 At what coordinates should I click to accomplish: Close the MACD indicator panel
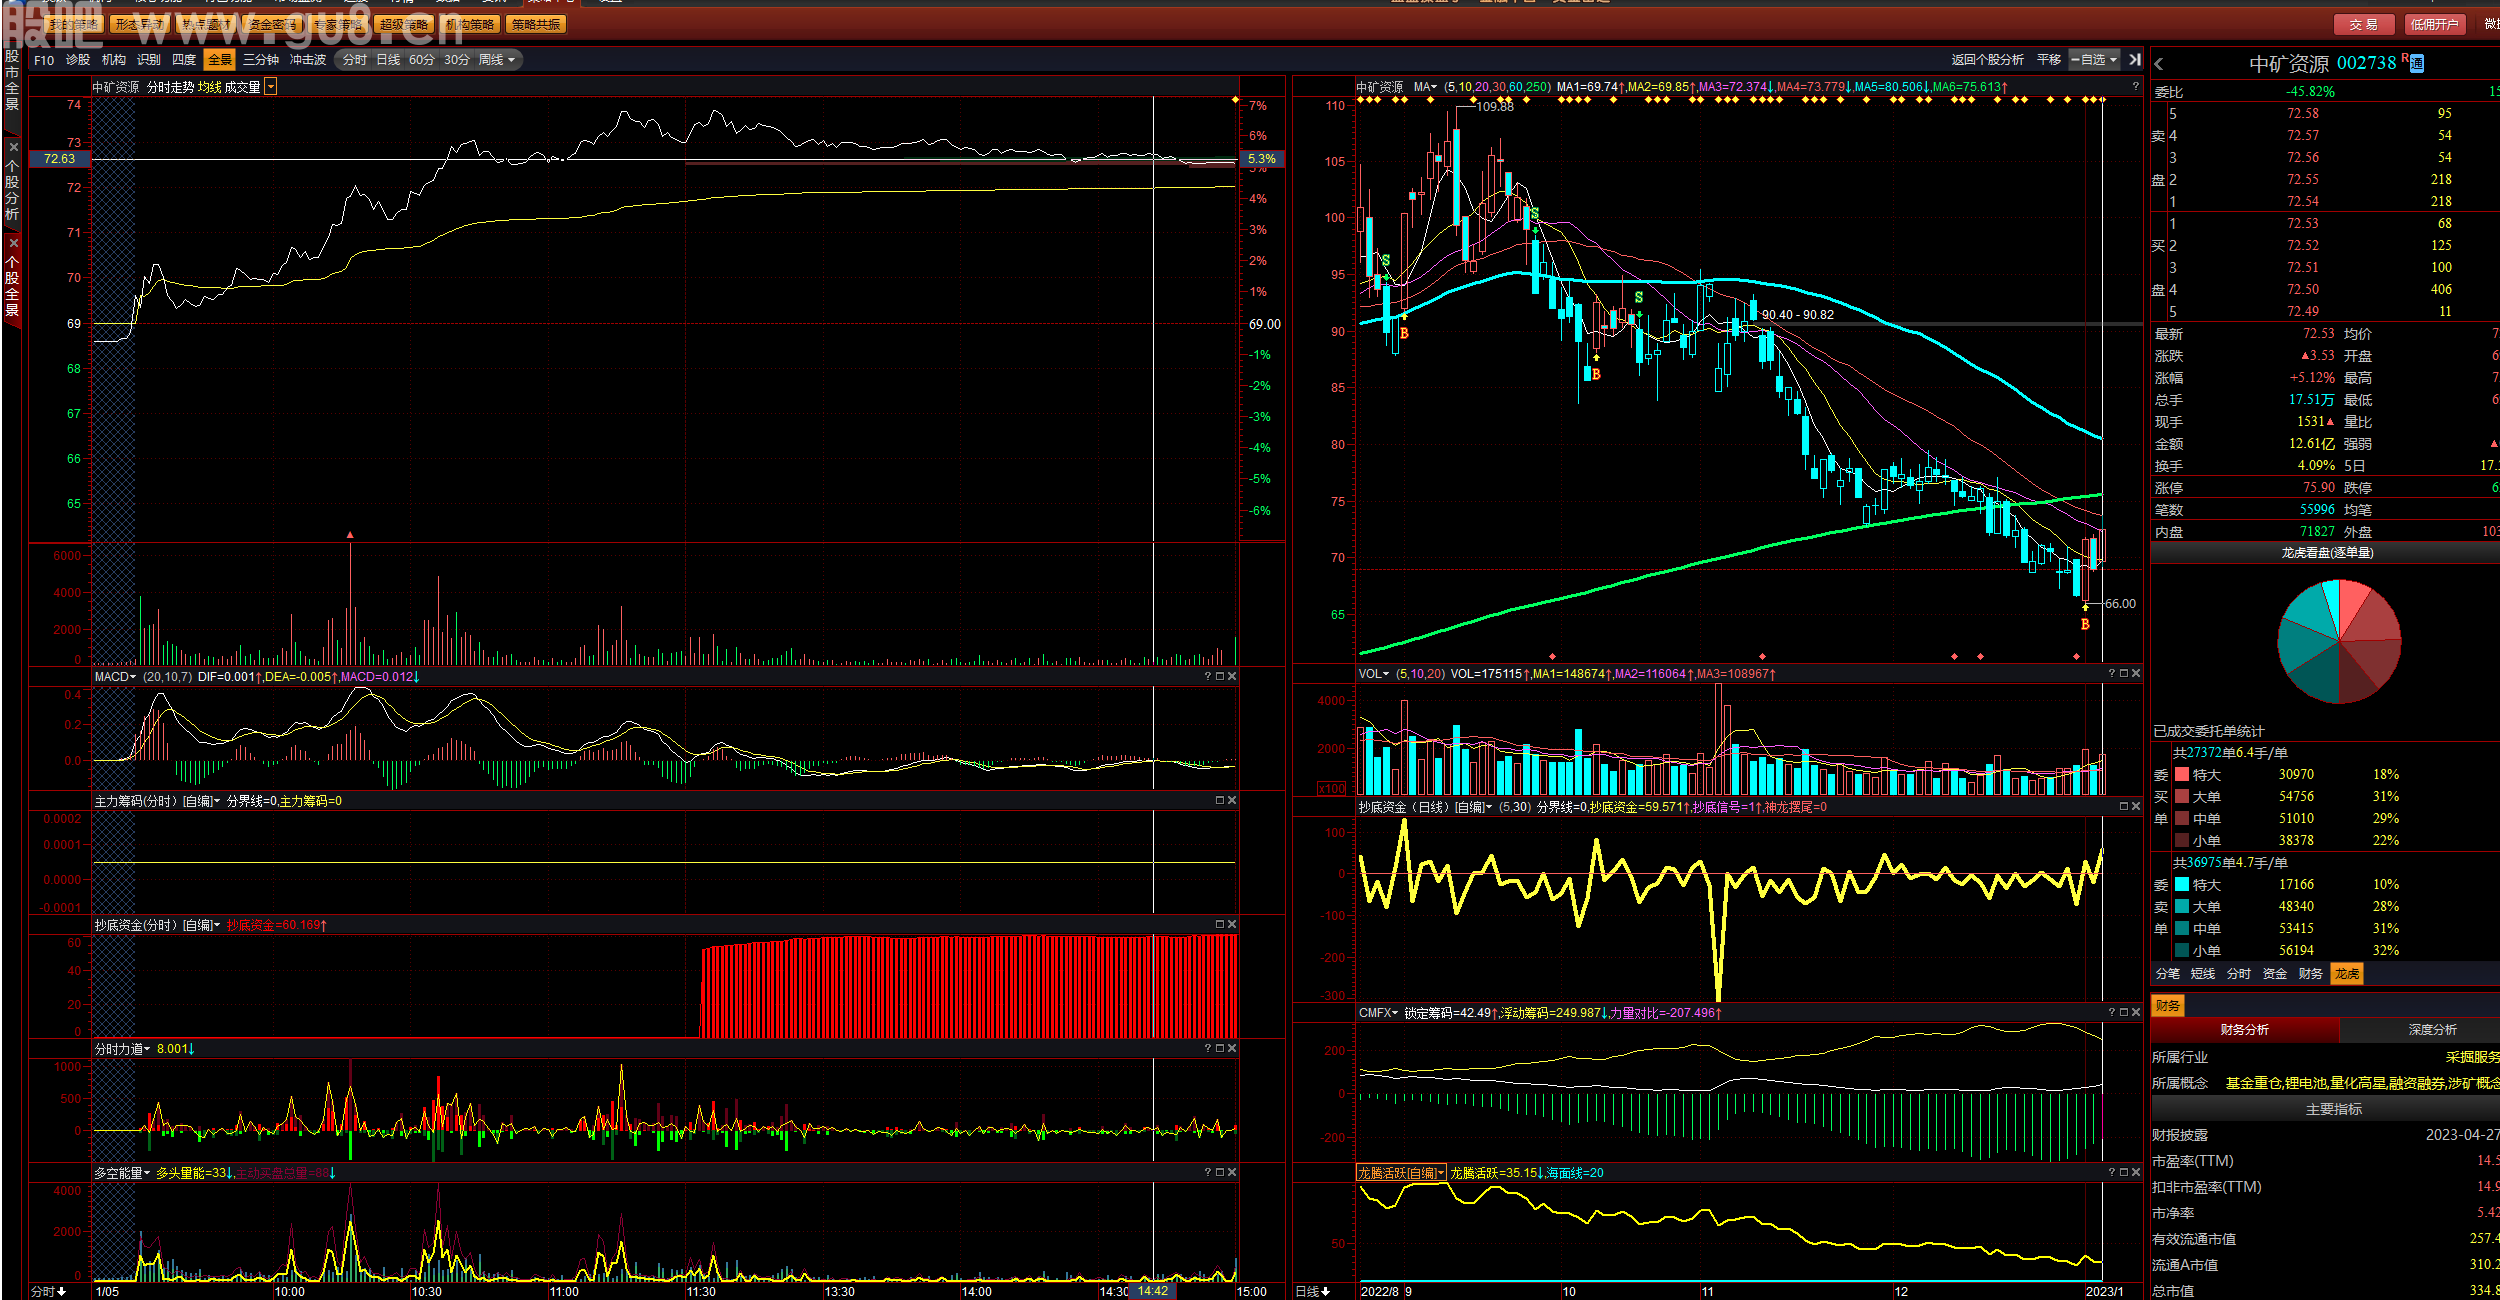(x=1232, y=677)
